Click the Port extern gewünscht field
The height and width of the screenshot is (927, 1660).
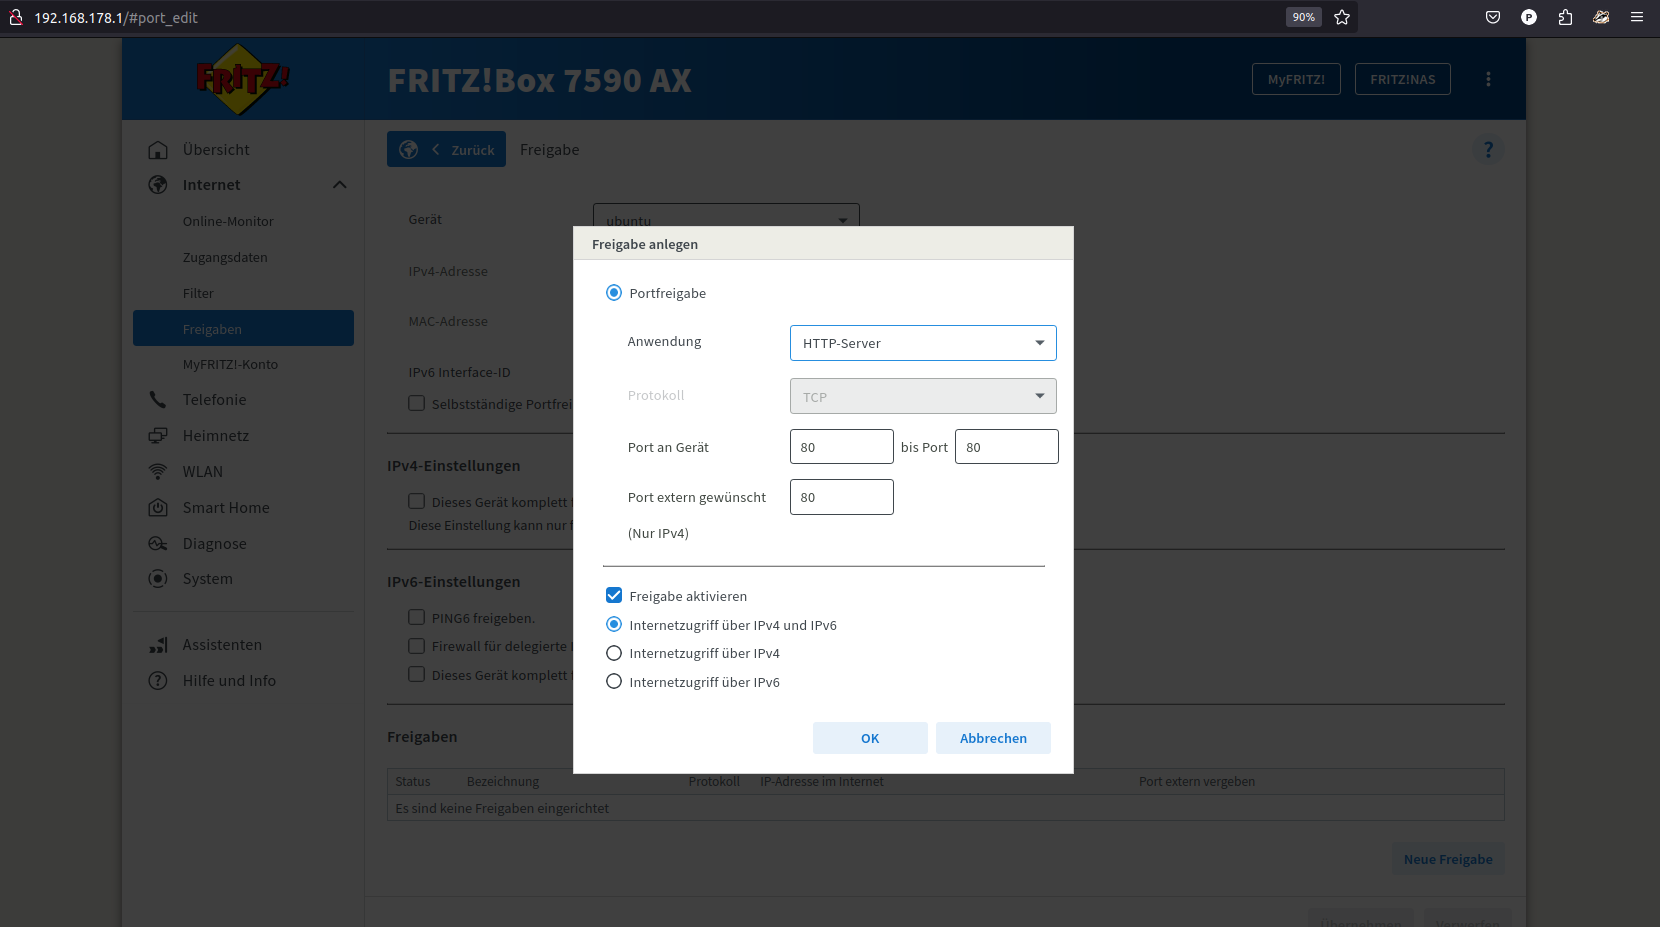841,498
